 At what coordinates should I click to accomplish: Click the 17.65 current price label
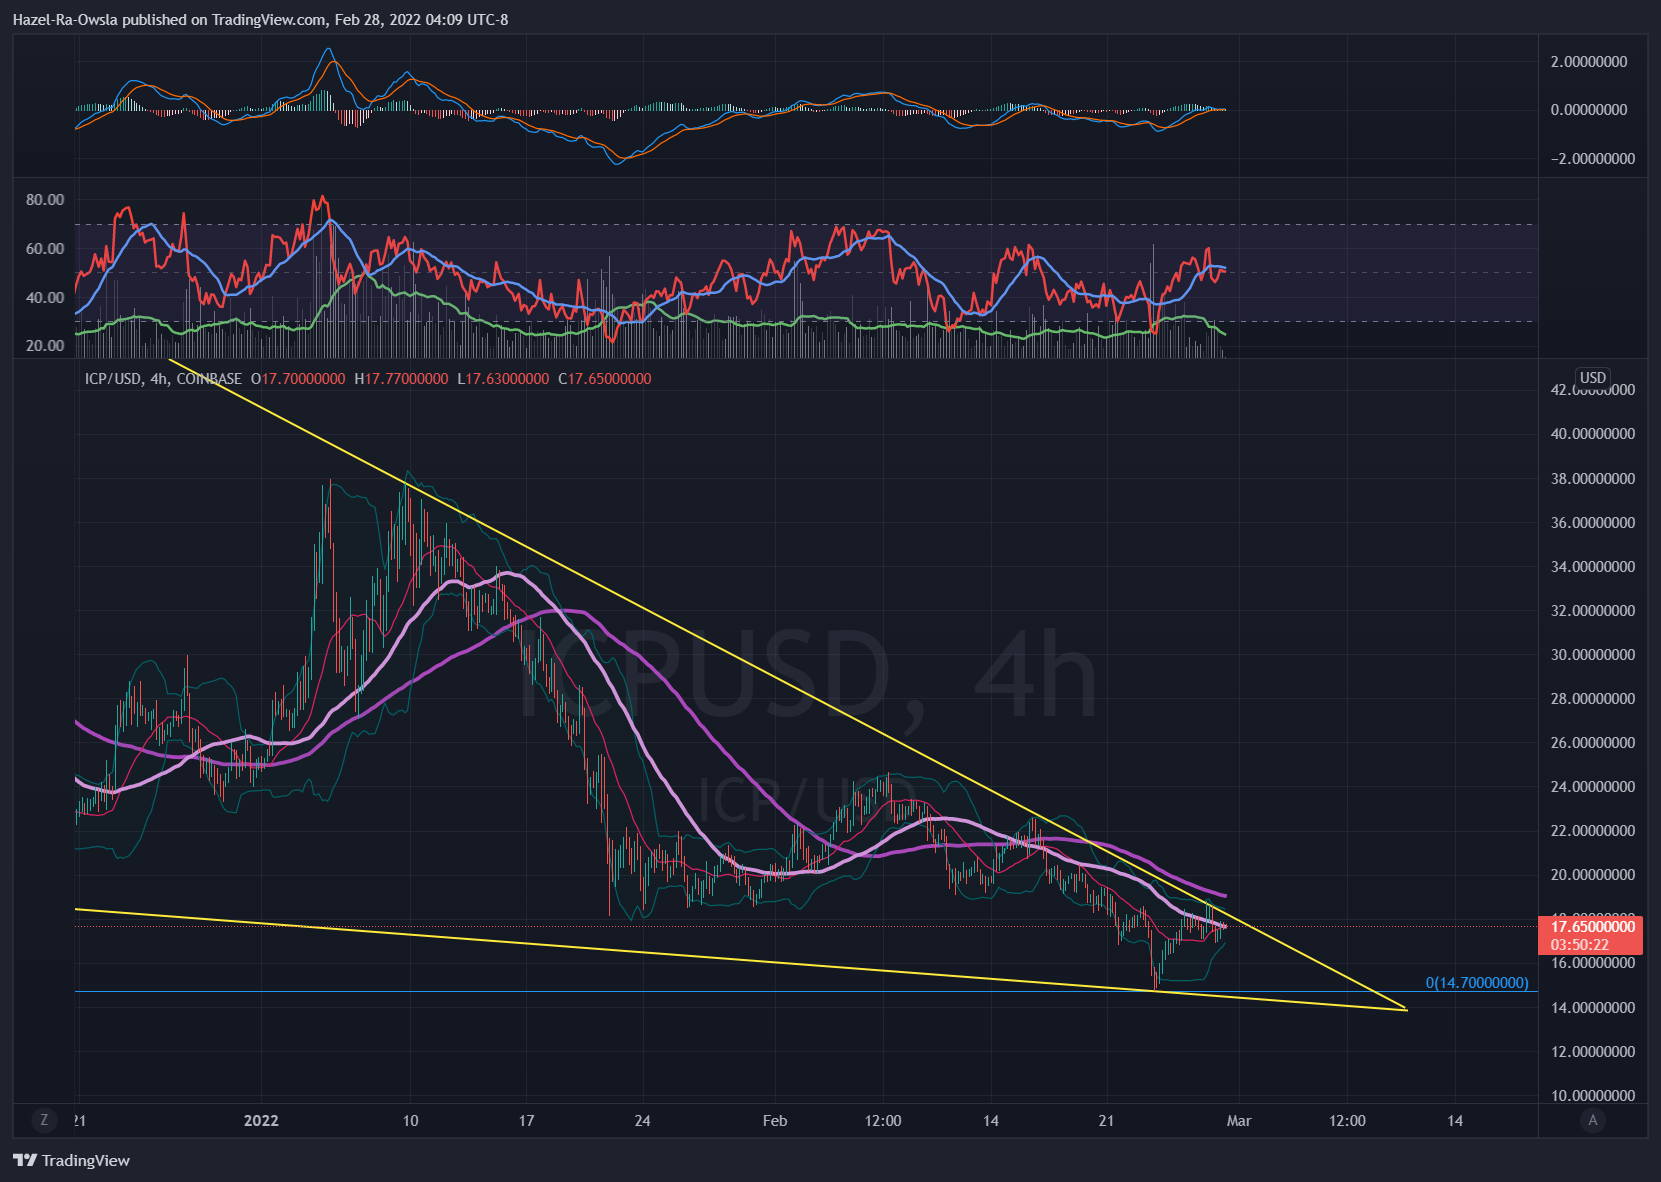1593,927
